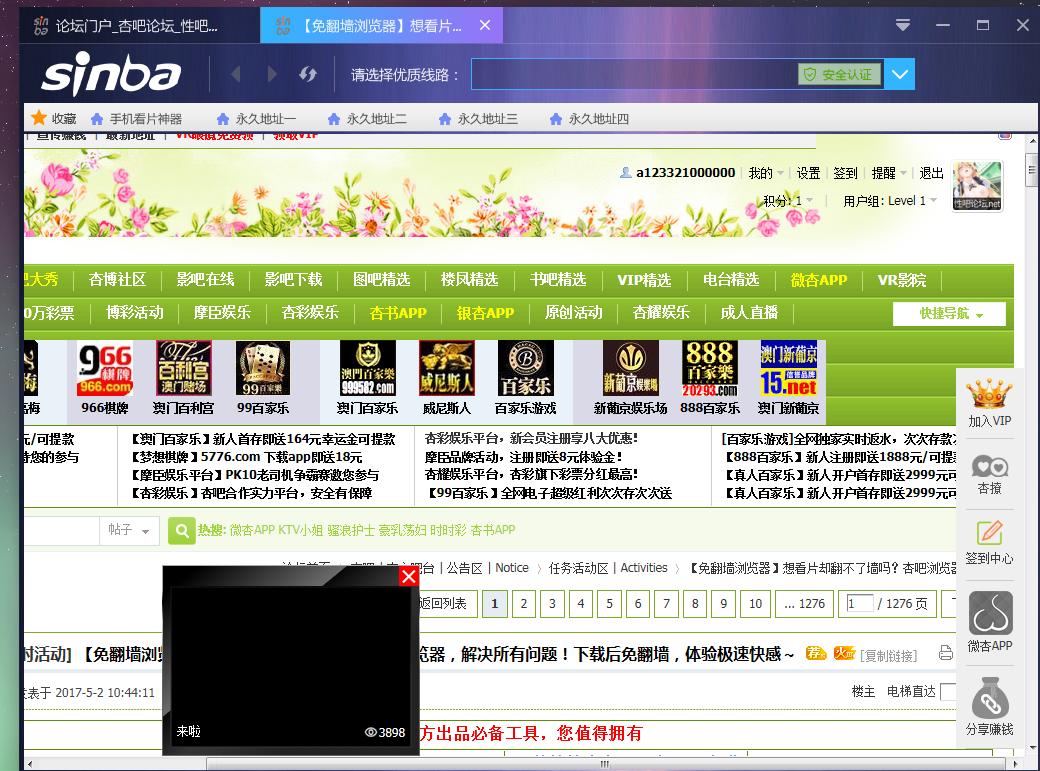The height and width of the screenshot is (771, 1040).
Task: Open 电台精选 in the navigation bar
Action: click(x=731, y=279)
